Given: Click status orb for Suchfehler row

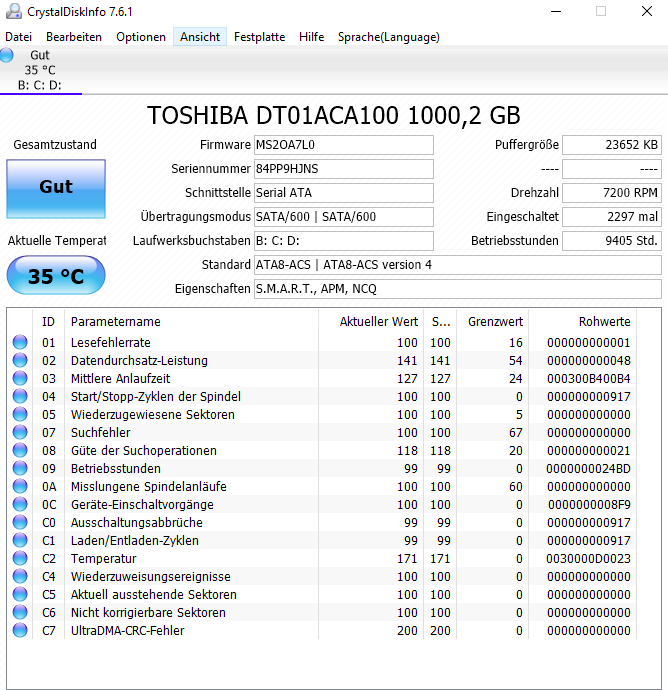Looking at the screenshot, I should tap(20, 432).
